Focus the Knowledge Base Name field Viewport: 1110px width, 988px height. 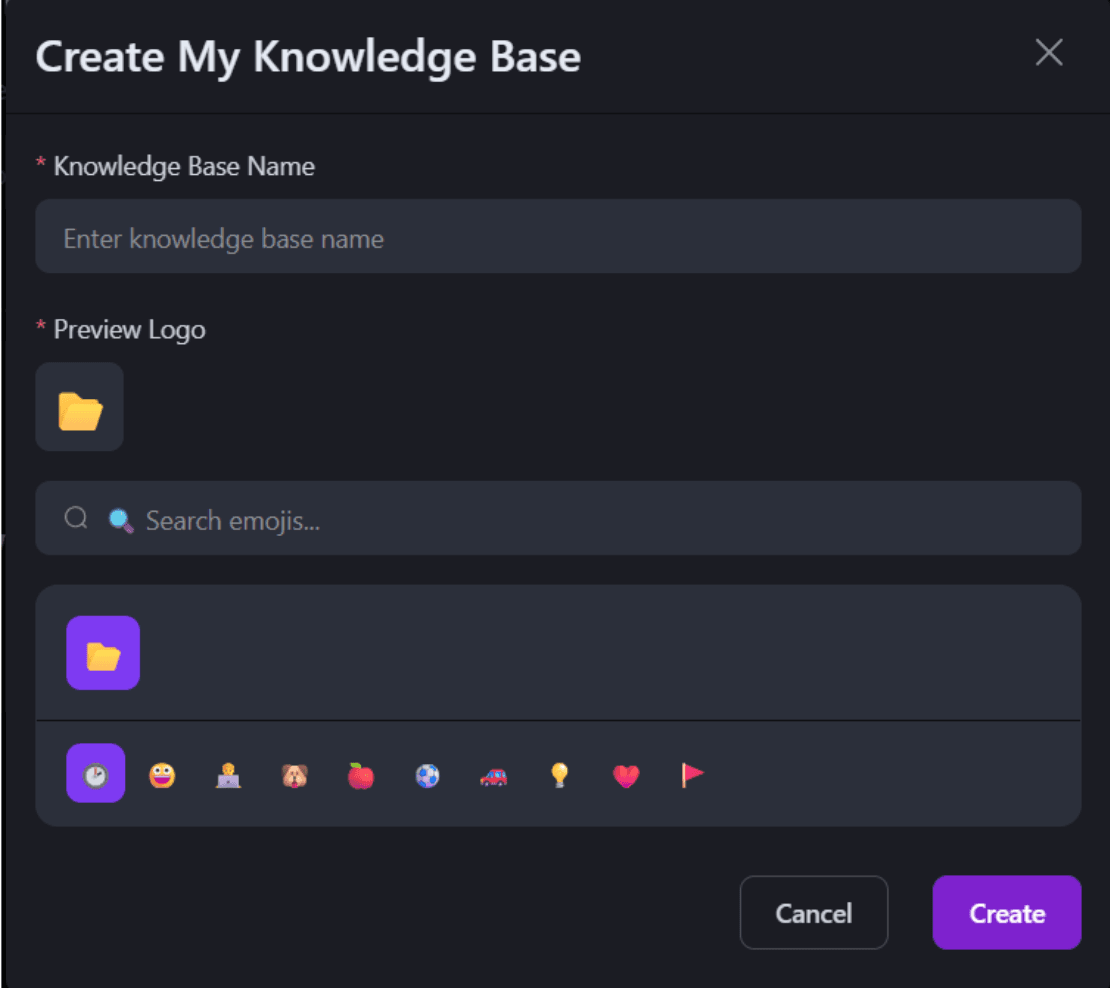tap(558, 237)
